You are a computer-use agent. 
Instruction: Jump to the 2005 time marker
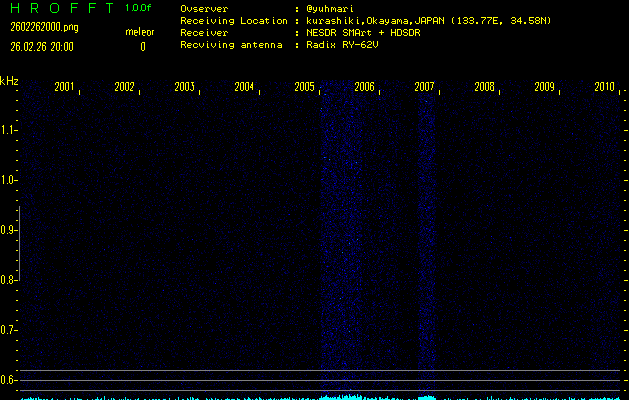point(304,87)
